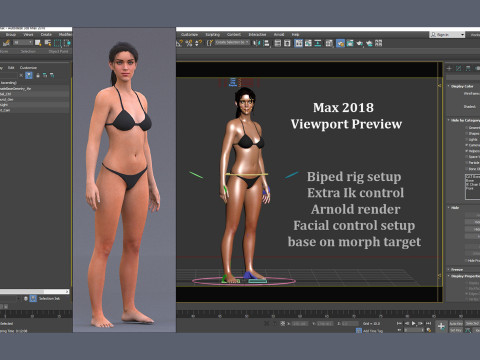This screenshot has height=360, width=480.
Task: Open the Customize menu in the main menu bar
Action: click(x=189, y=35)
